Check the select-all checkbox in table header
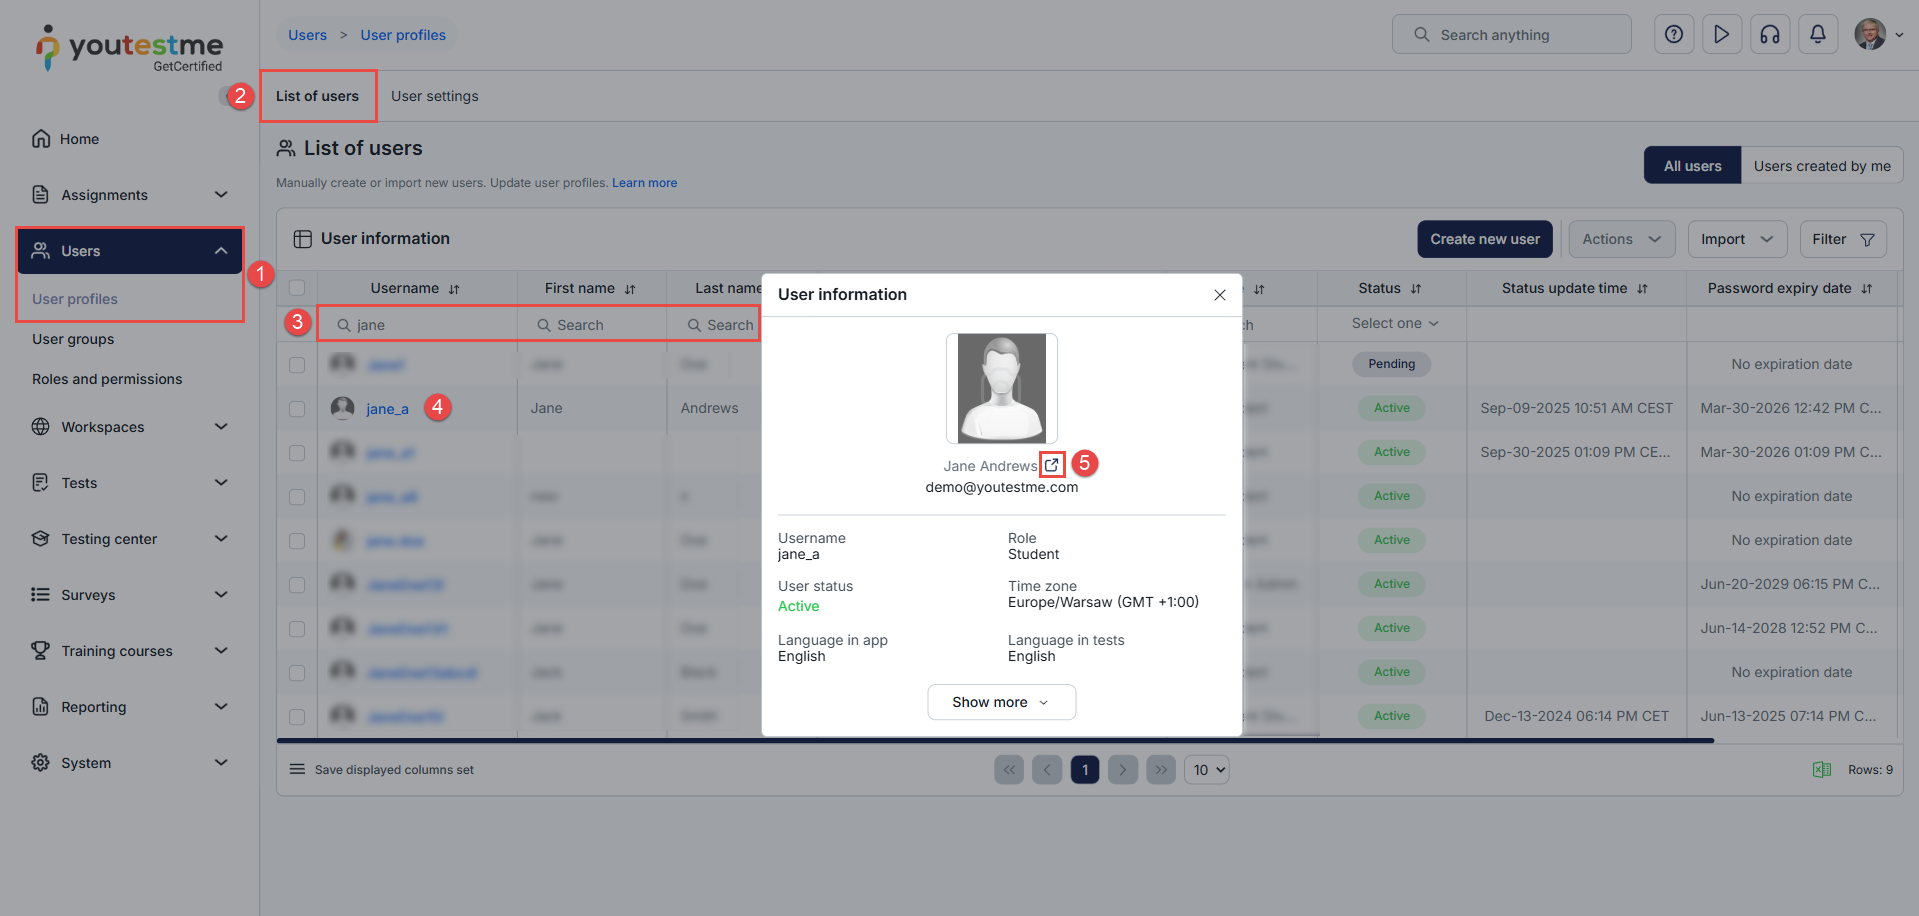1919x916 pixels. 297,288
